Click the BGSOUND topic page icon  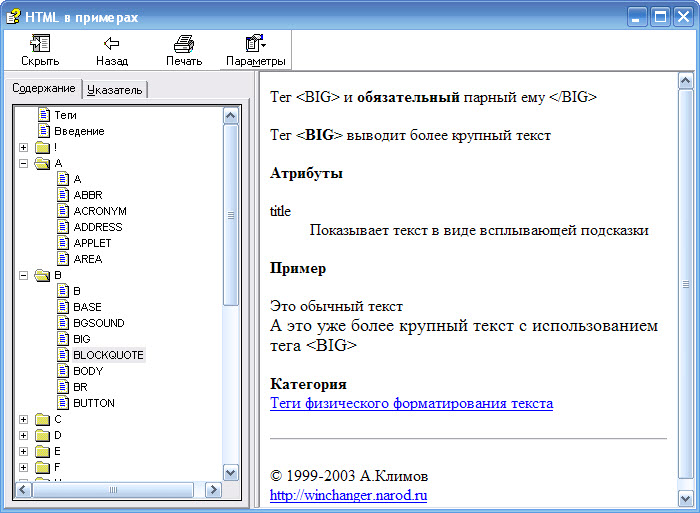tap(62, 323)
